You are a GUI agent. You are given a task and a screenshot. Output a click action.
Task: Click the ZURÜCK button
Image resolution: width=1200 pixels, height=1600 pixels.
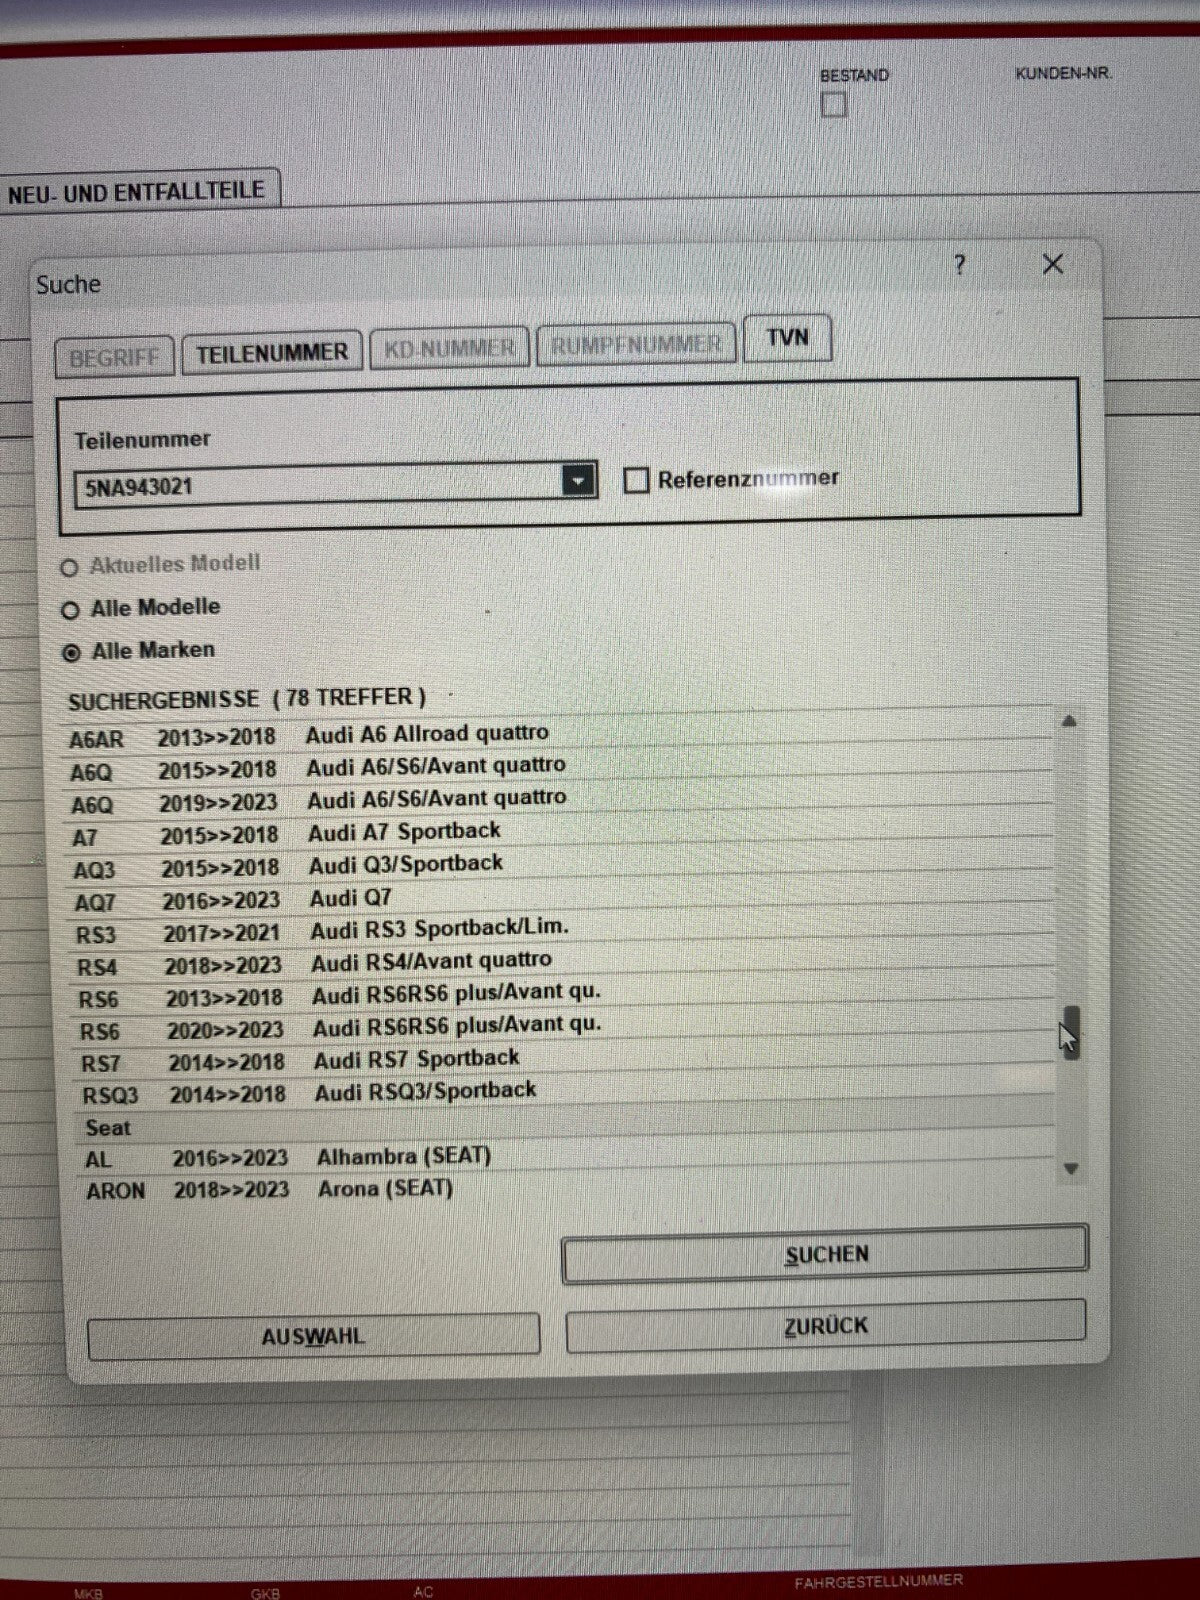[x=826, y=1326]
